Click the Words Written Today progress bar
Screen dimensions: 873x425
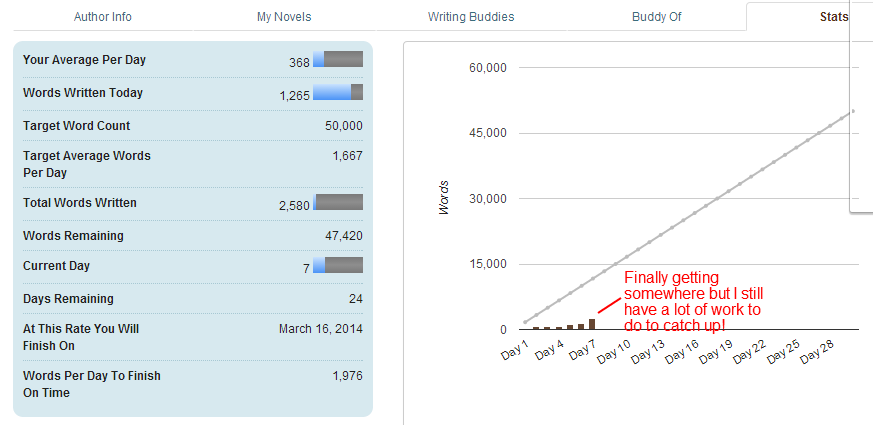(338, 92)
